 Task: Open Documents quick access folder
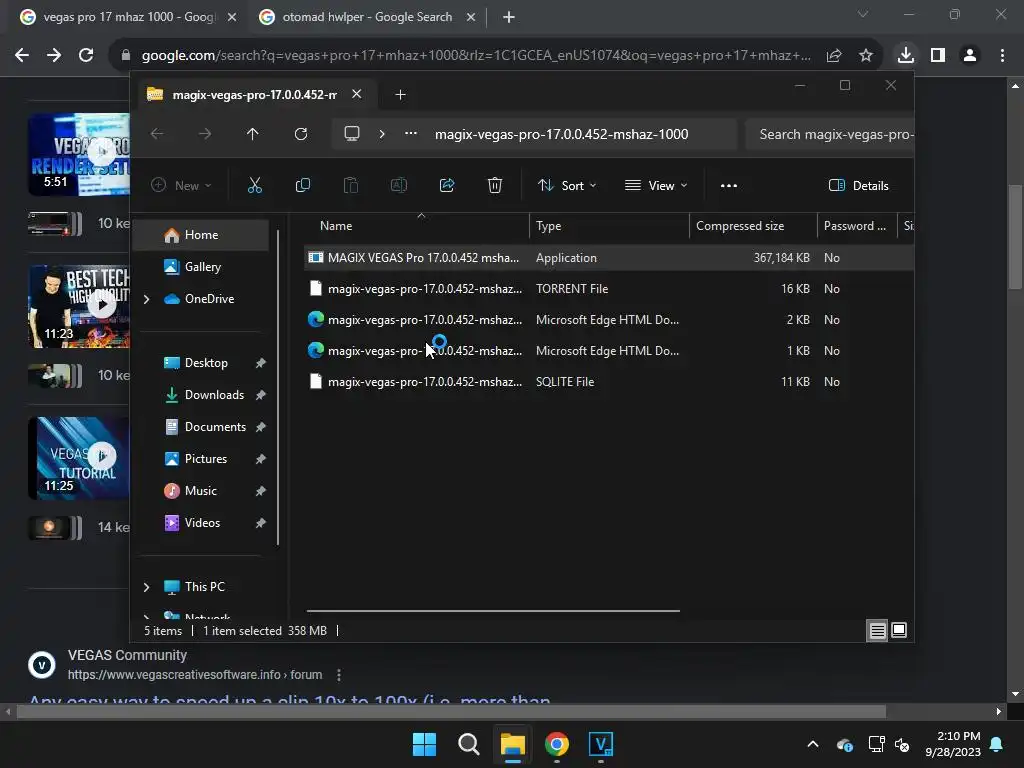pos(215,427)
